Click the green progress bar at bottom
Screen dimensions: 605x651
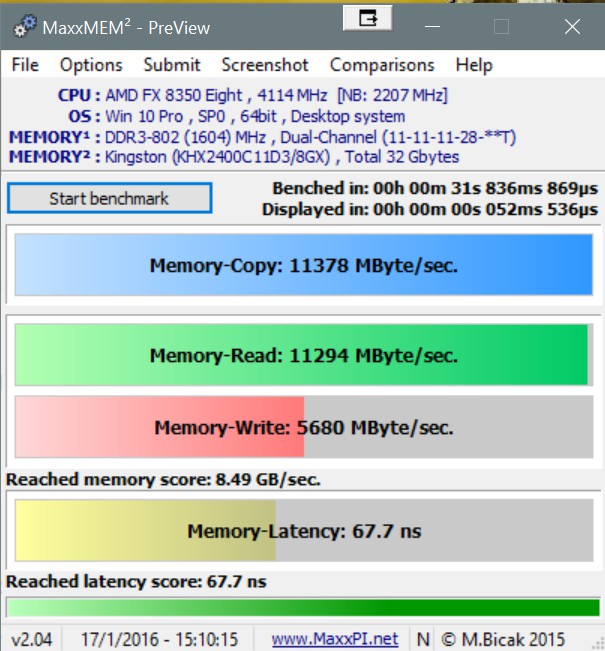[303, 607]
